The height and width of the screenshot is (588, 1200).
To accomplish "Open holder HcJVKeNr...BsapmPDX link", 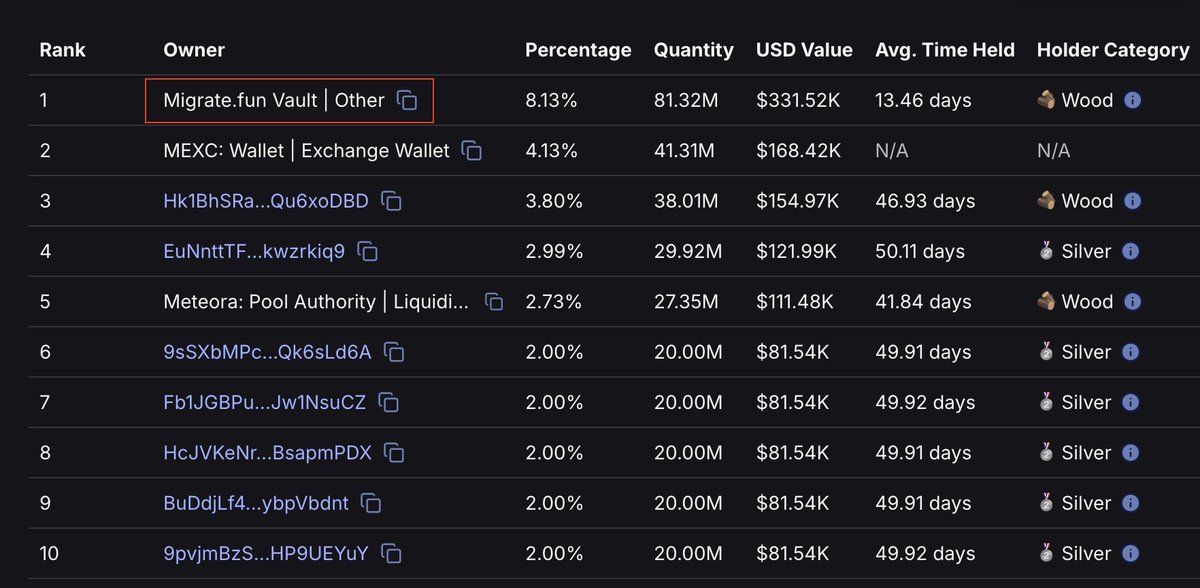I will point(267,453).
